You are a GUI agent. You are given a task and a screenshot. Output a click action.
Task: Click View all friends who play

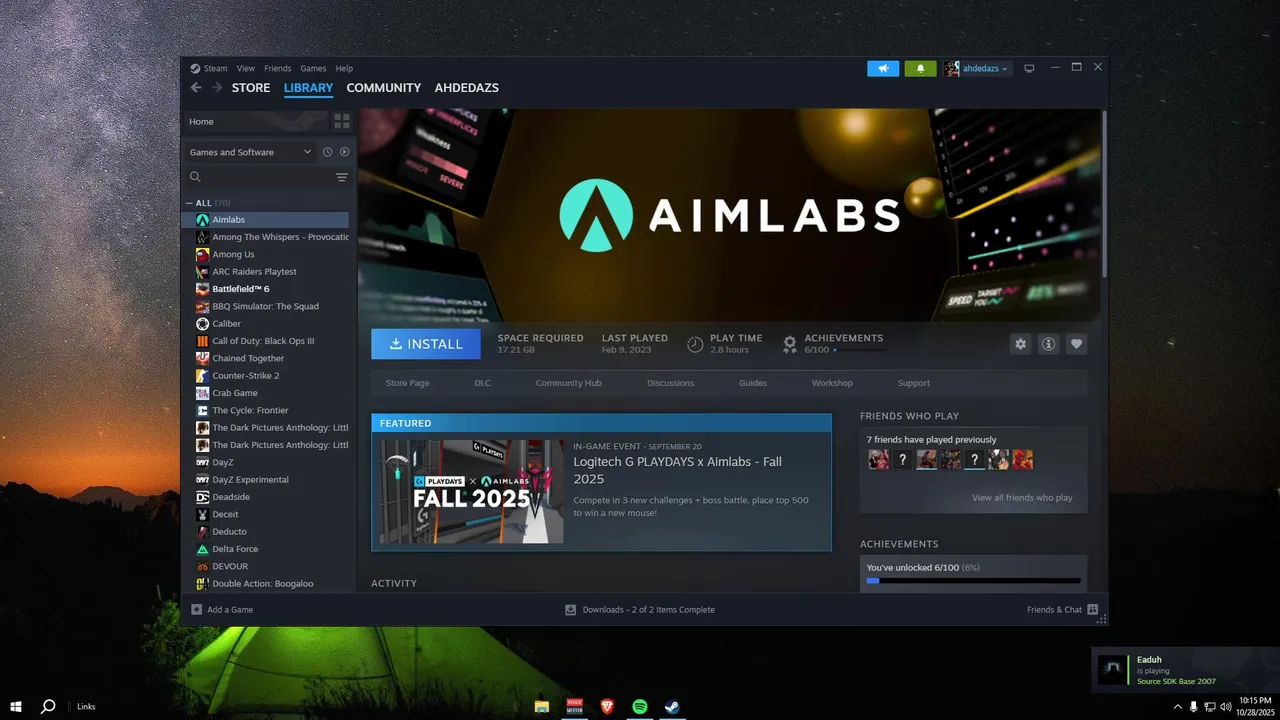coord(1022,498)
